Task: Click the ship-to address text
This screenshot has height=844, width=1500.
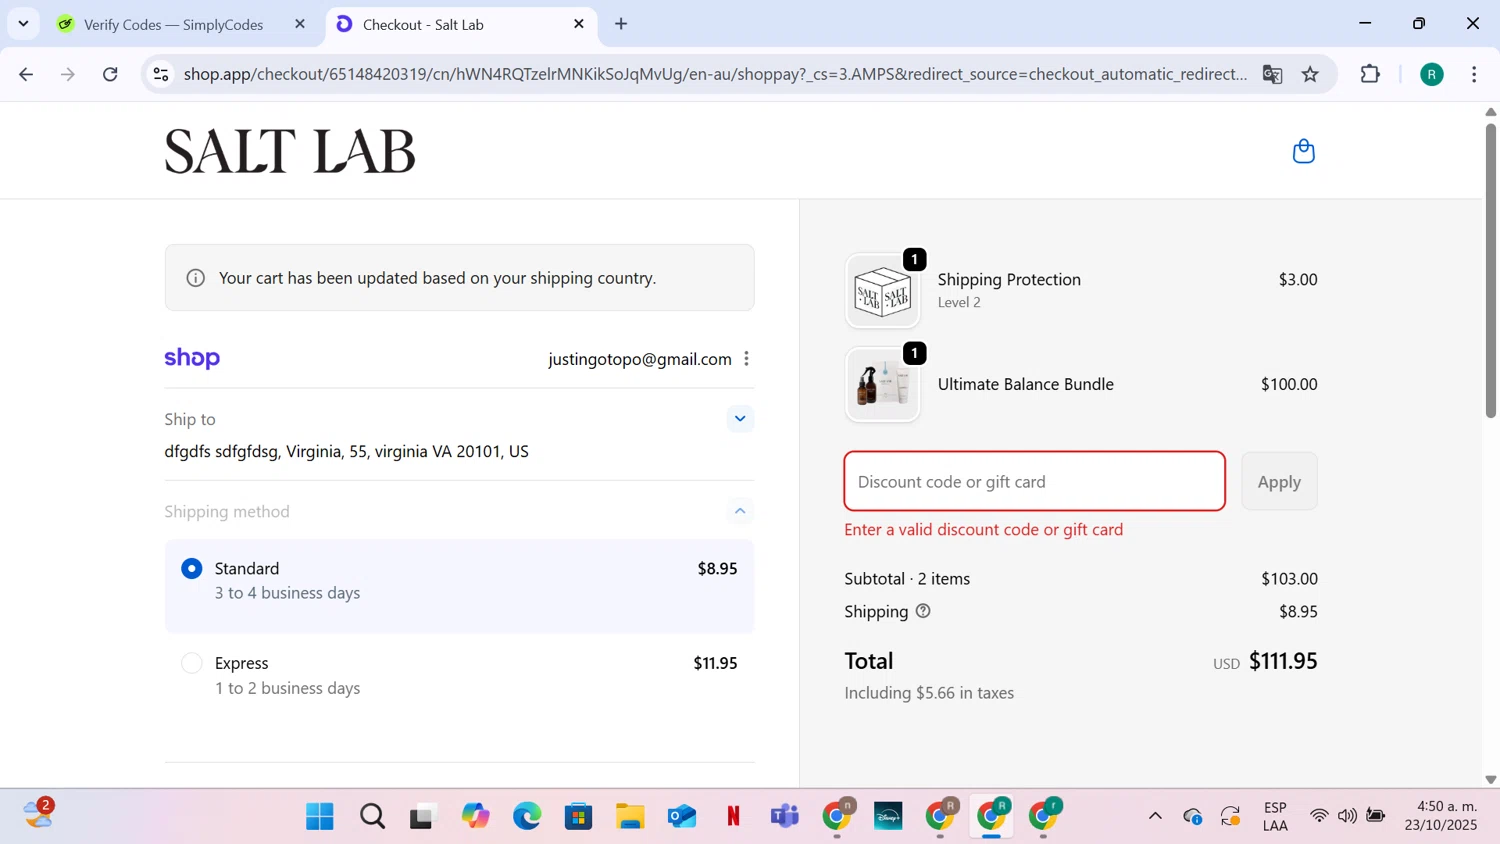Action: [x=347, y=451]
